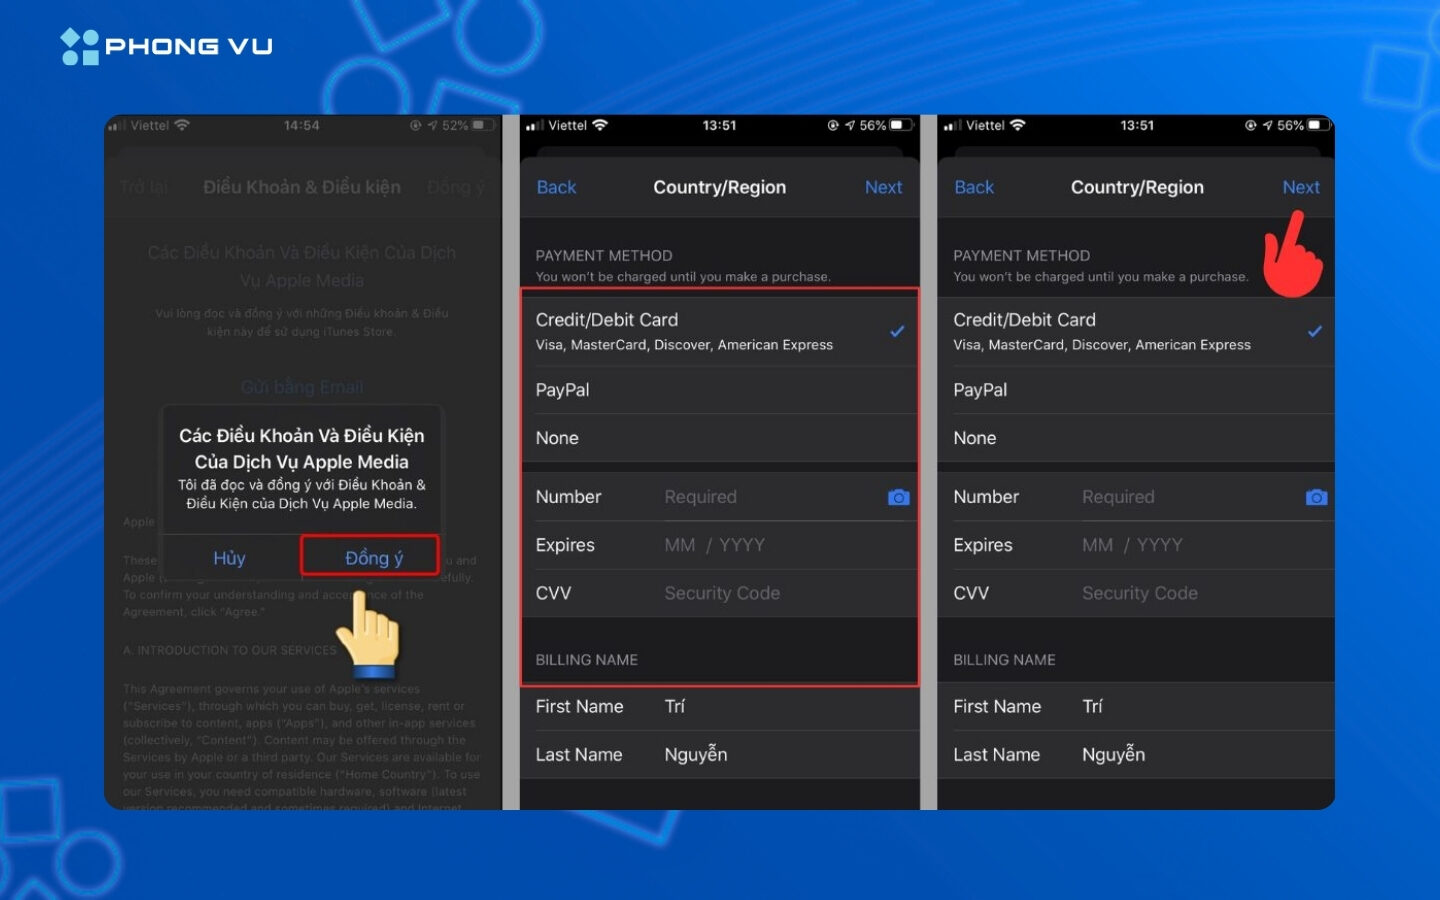Focus the CVV Security Code field, right phone
1440x900 pixels.
coord(1137,593)
